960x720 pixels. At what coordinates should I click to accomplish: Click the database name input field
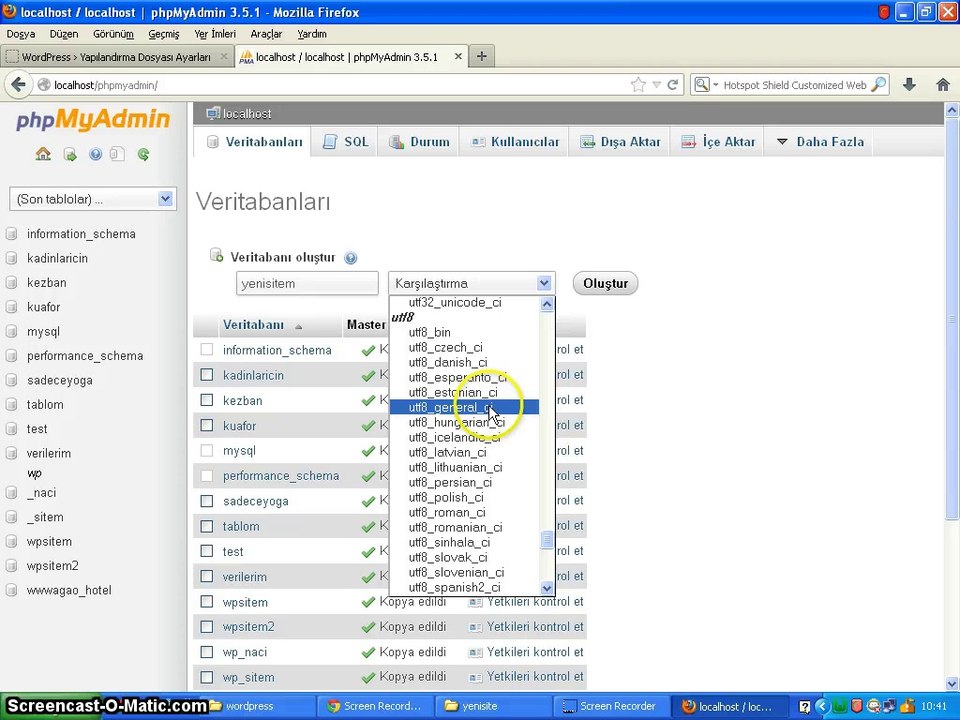[x=307, y=283]
